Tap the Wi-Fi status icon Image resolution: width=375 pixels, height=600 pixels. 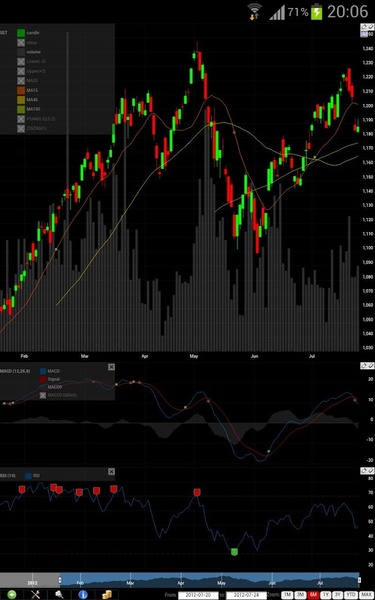(x=254, y=11)
